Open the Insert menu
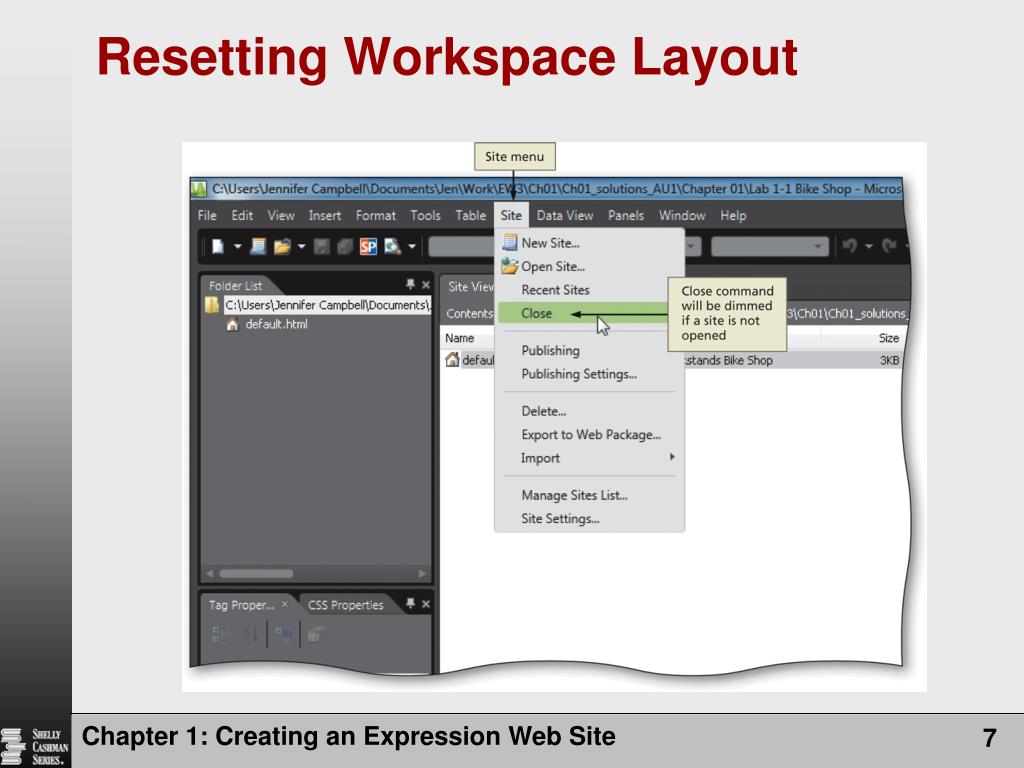 (x=325, y=216)
